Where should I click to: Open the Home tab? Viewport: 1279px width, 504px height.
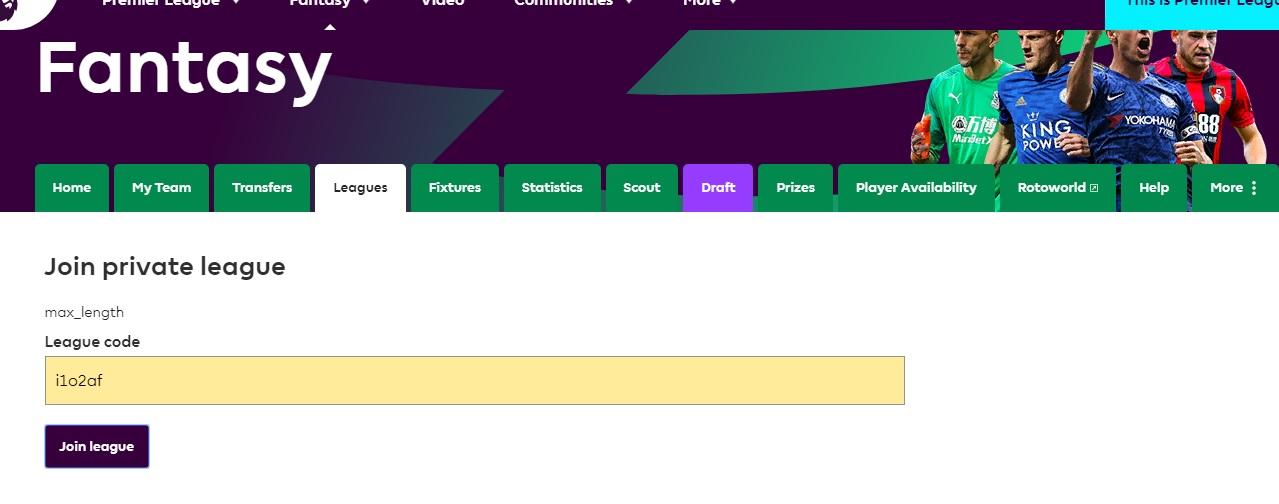pos(72,188)
